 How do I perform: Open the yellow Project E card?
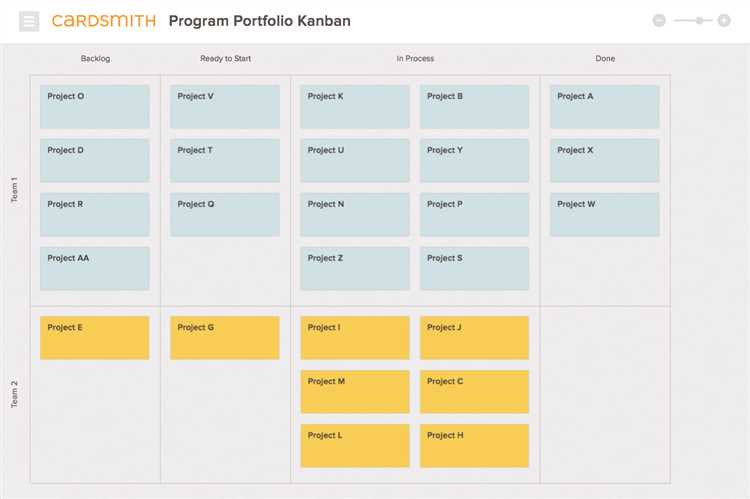[95, 338]
